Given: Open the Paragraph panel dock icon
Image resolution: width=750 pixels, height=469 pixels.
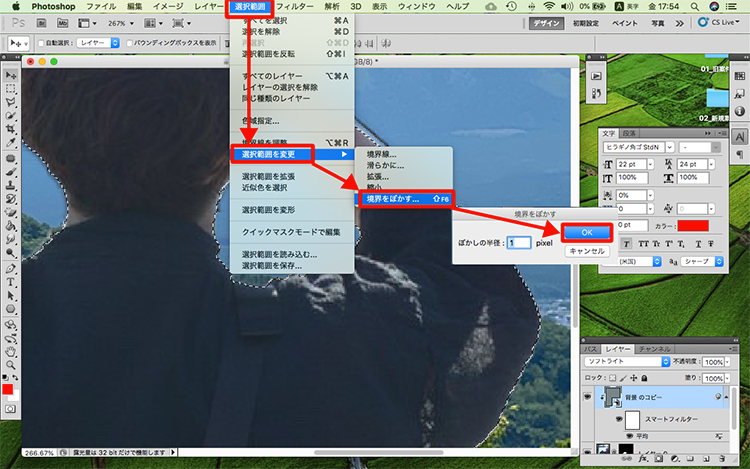Looking at the screenshot, I should 739,154.
